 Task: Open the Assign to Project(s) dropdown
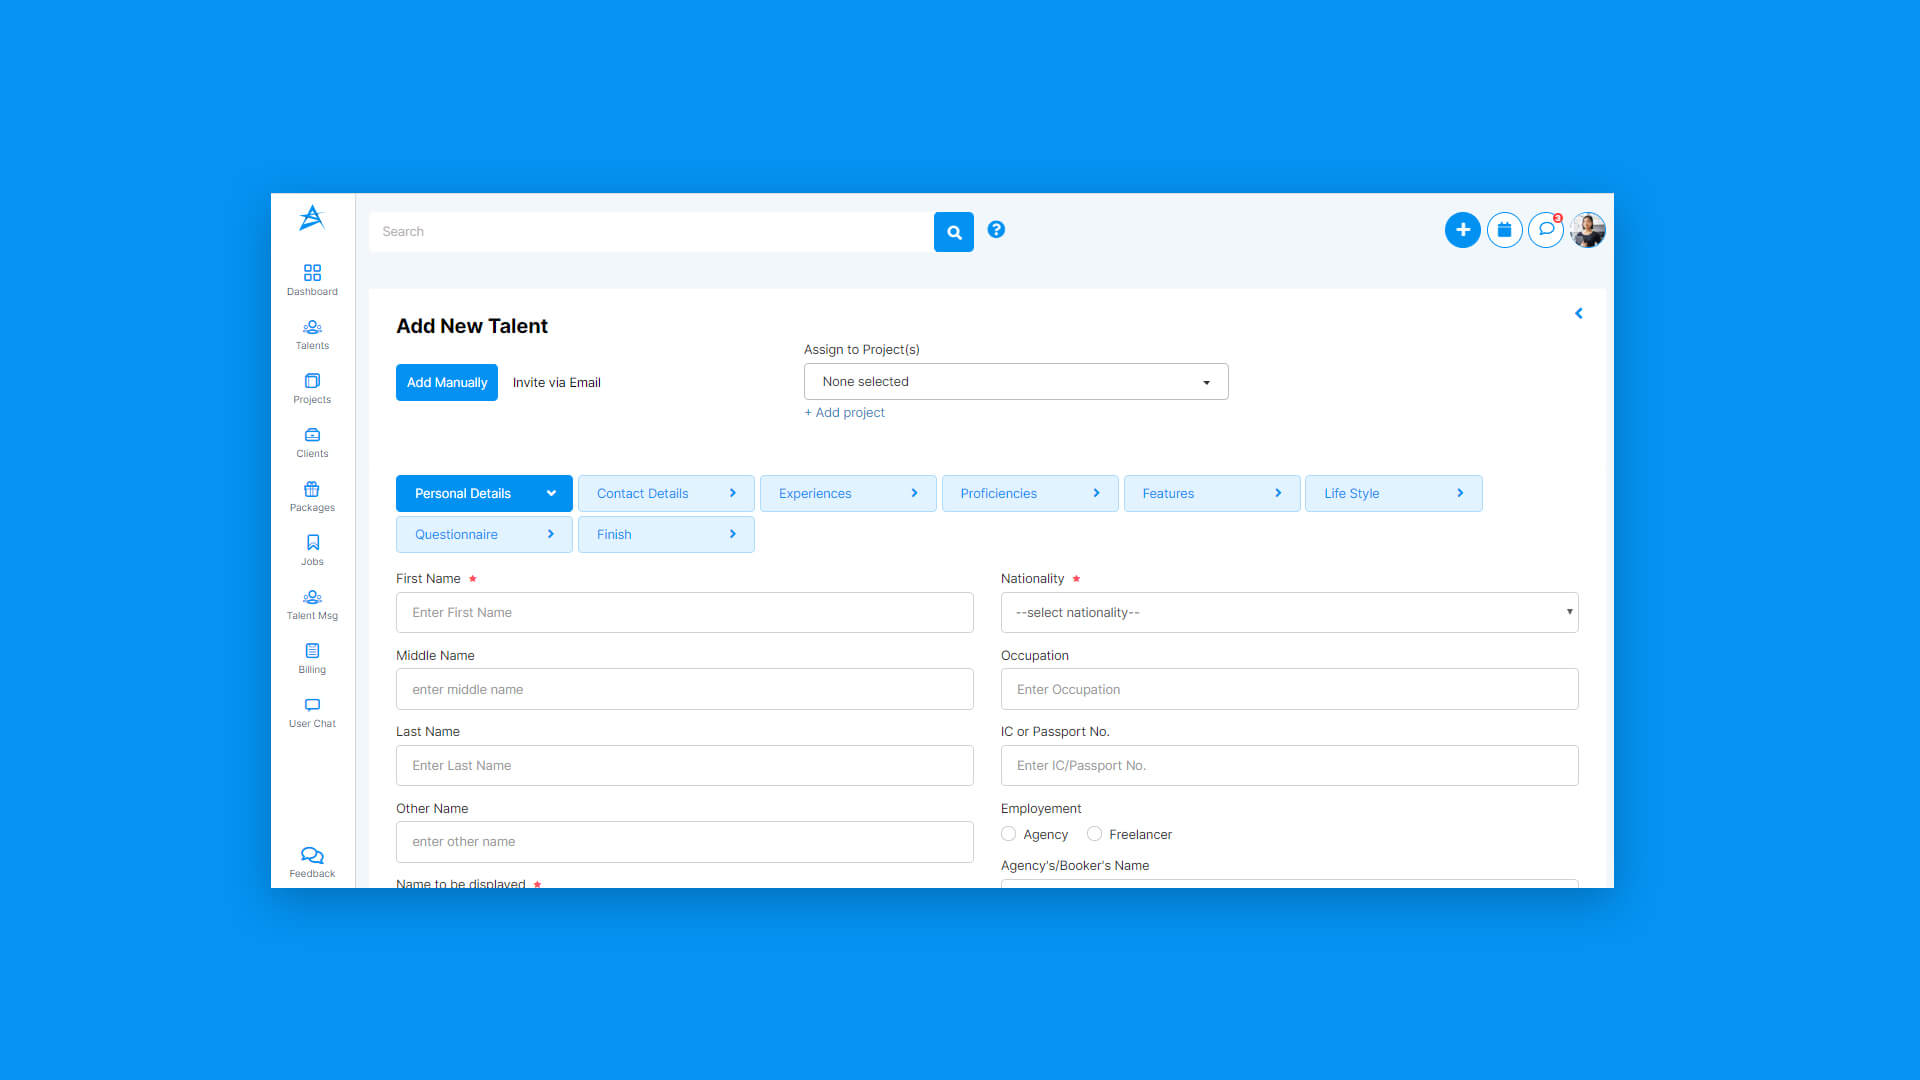point(1015,382)
